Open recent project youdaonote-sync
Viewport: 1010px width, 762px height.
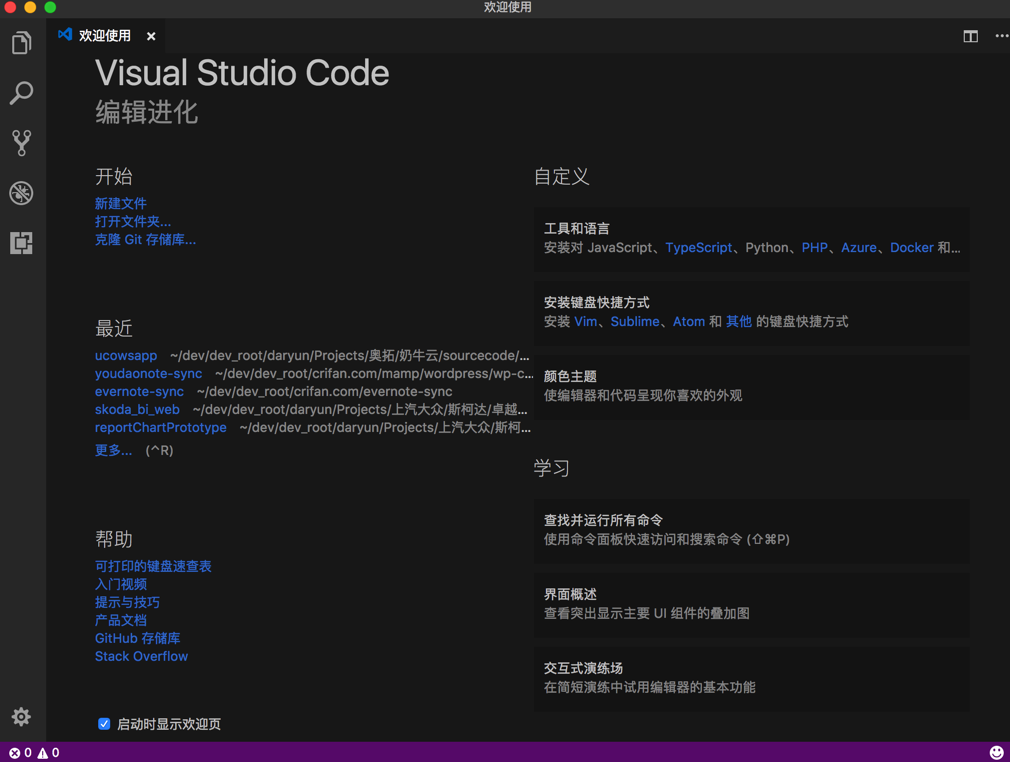click(148, 374)
